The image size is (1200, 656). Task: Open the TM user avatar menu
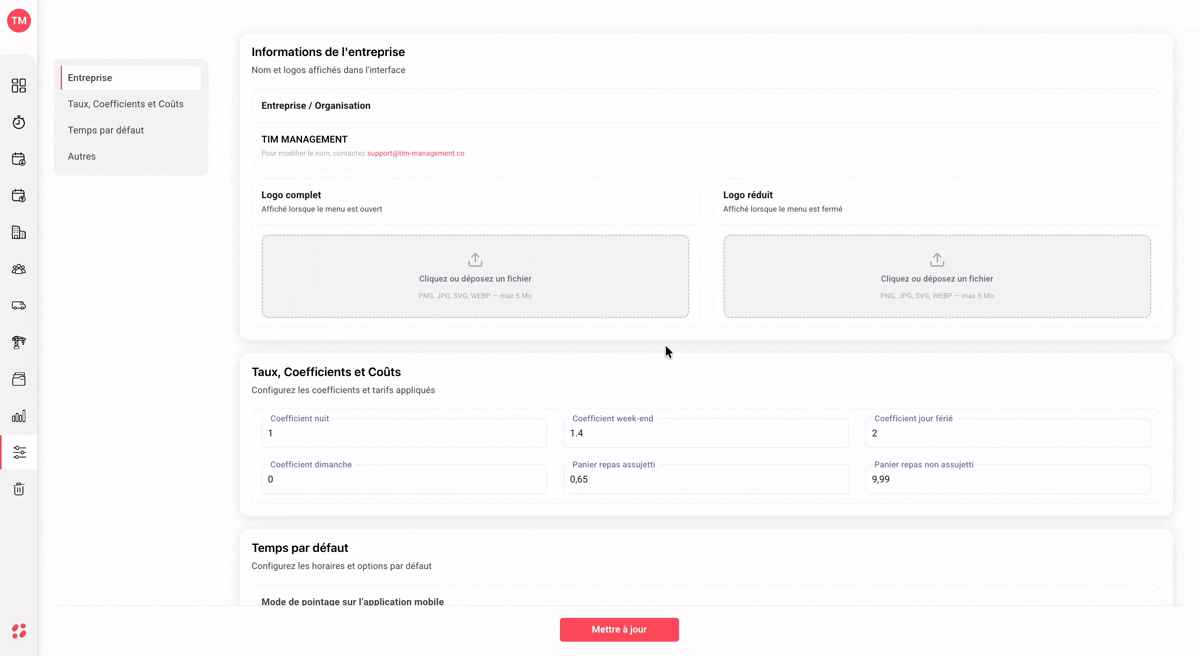coord(19,20)
